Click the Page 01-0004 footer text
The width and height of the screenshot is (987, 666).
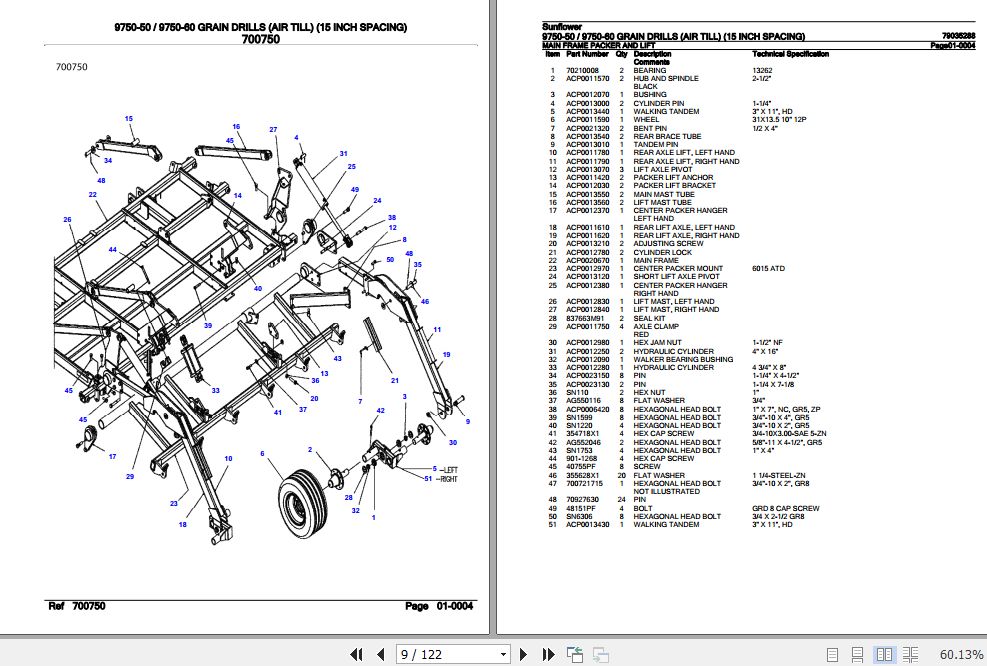click(439, 606)
